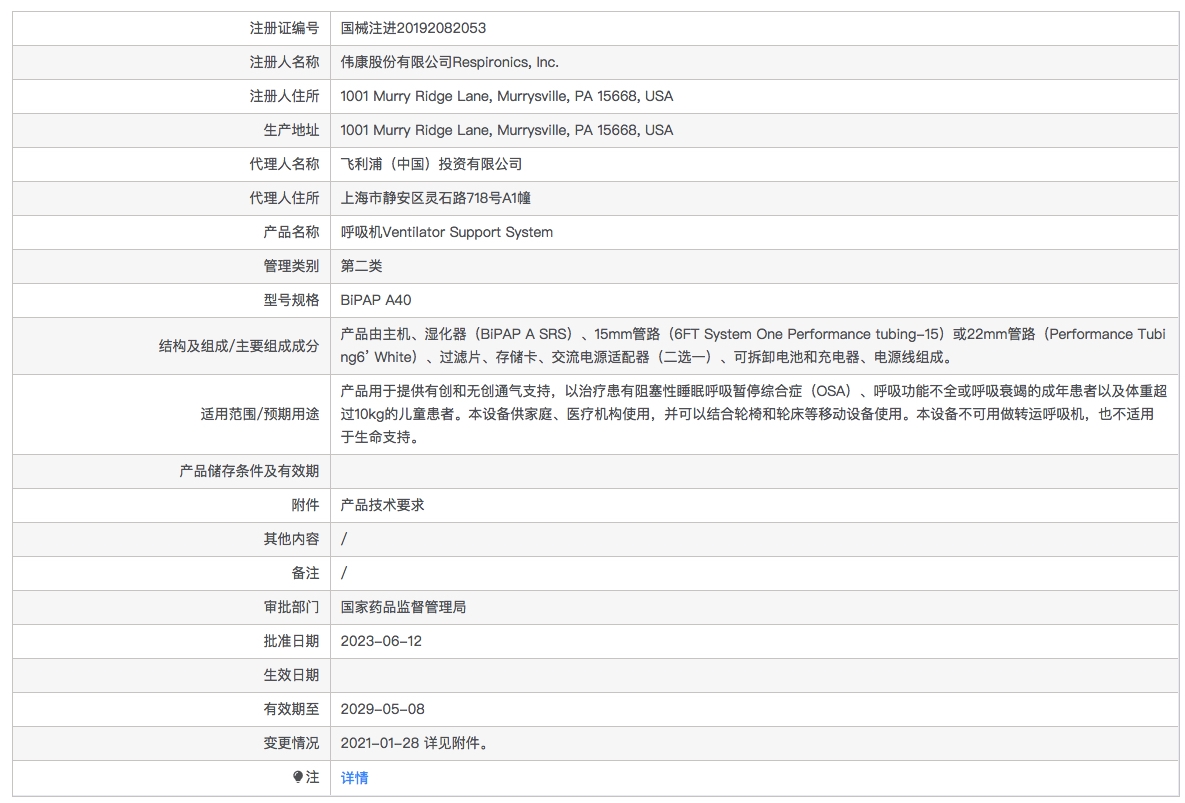Click the 代理人住所 label

point(284,198)
